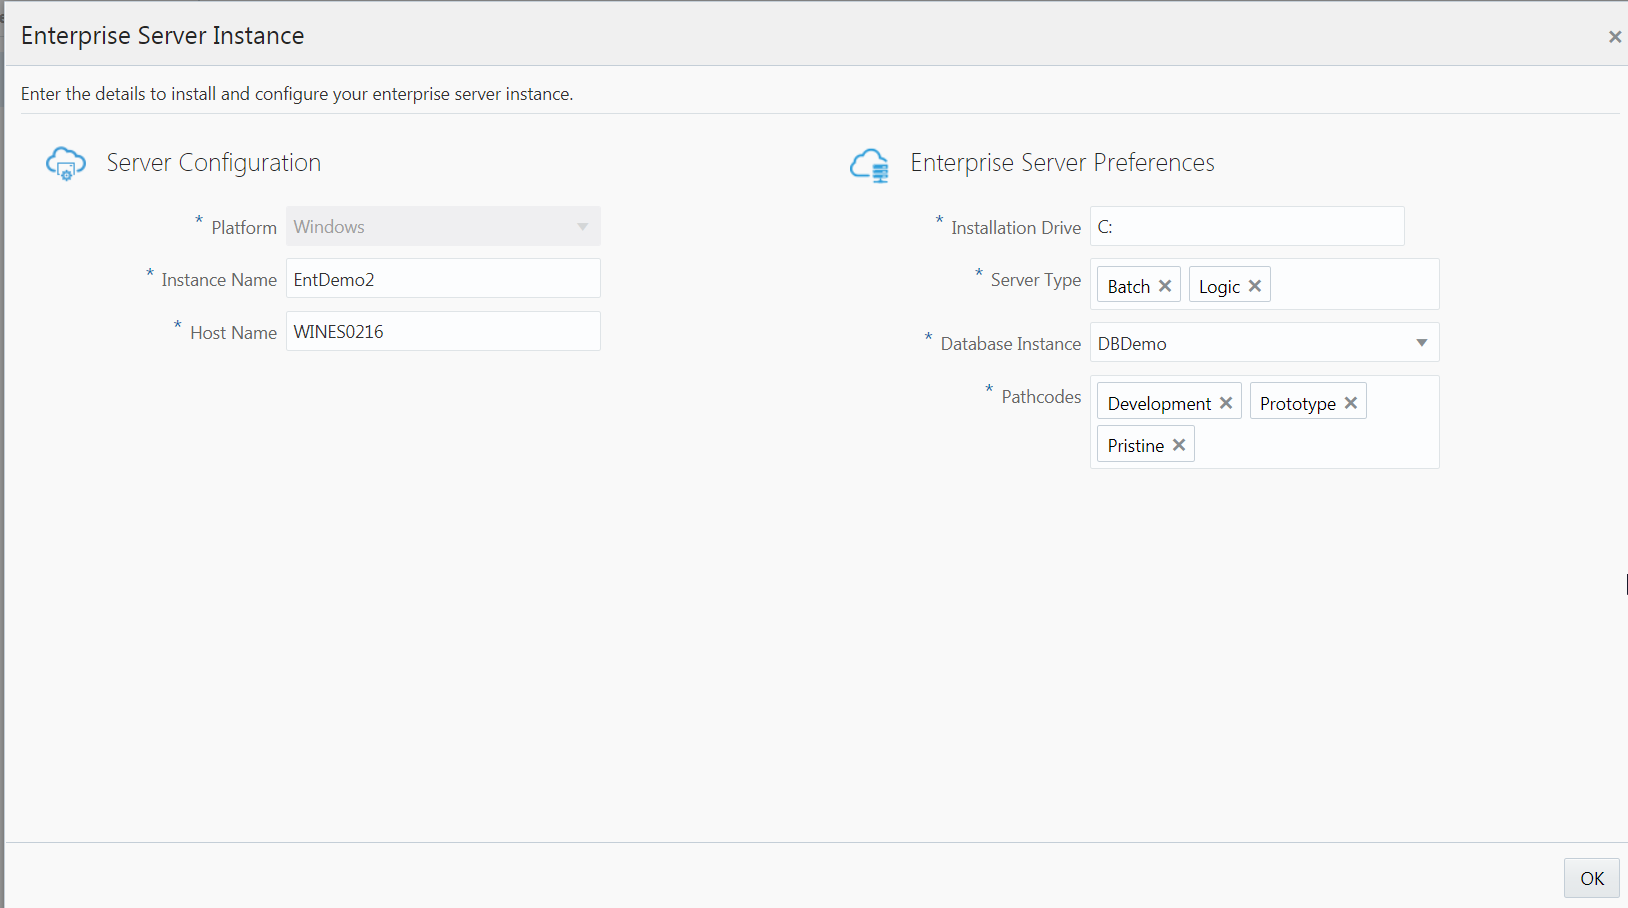Click the Installation Drive input field

(1247, 227)
